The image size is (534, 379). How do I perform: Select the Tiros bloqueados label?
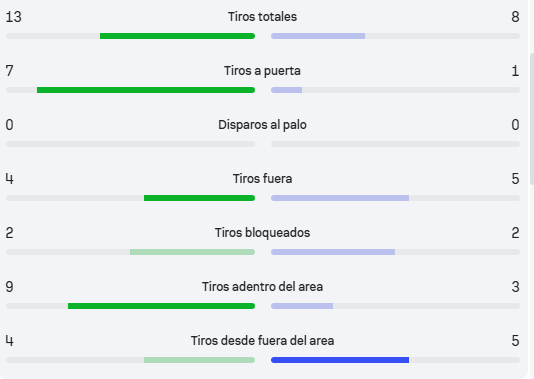tap(262, 233)
